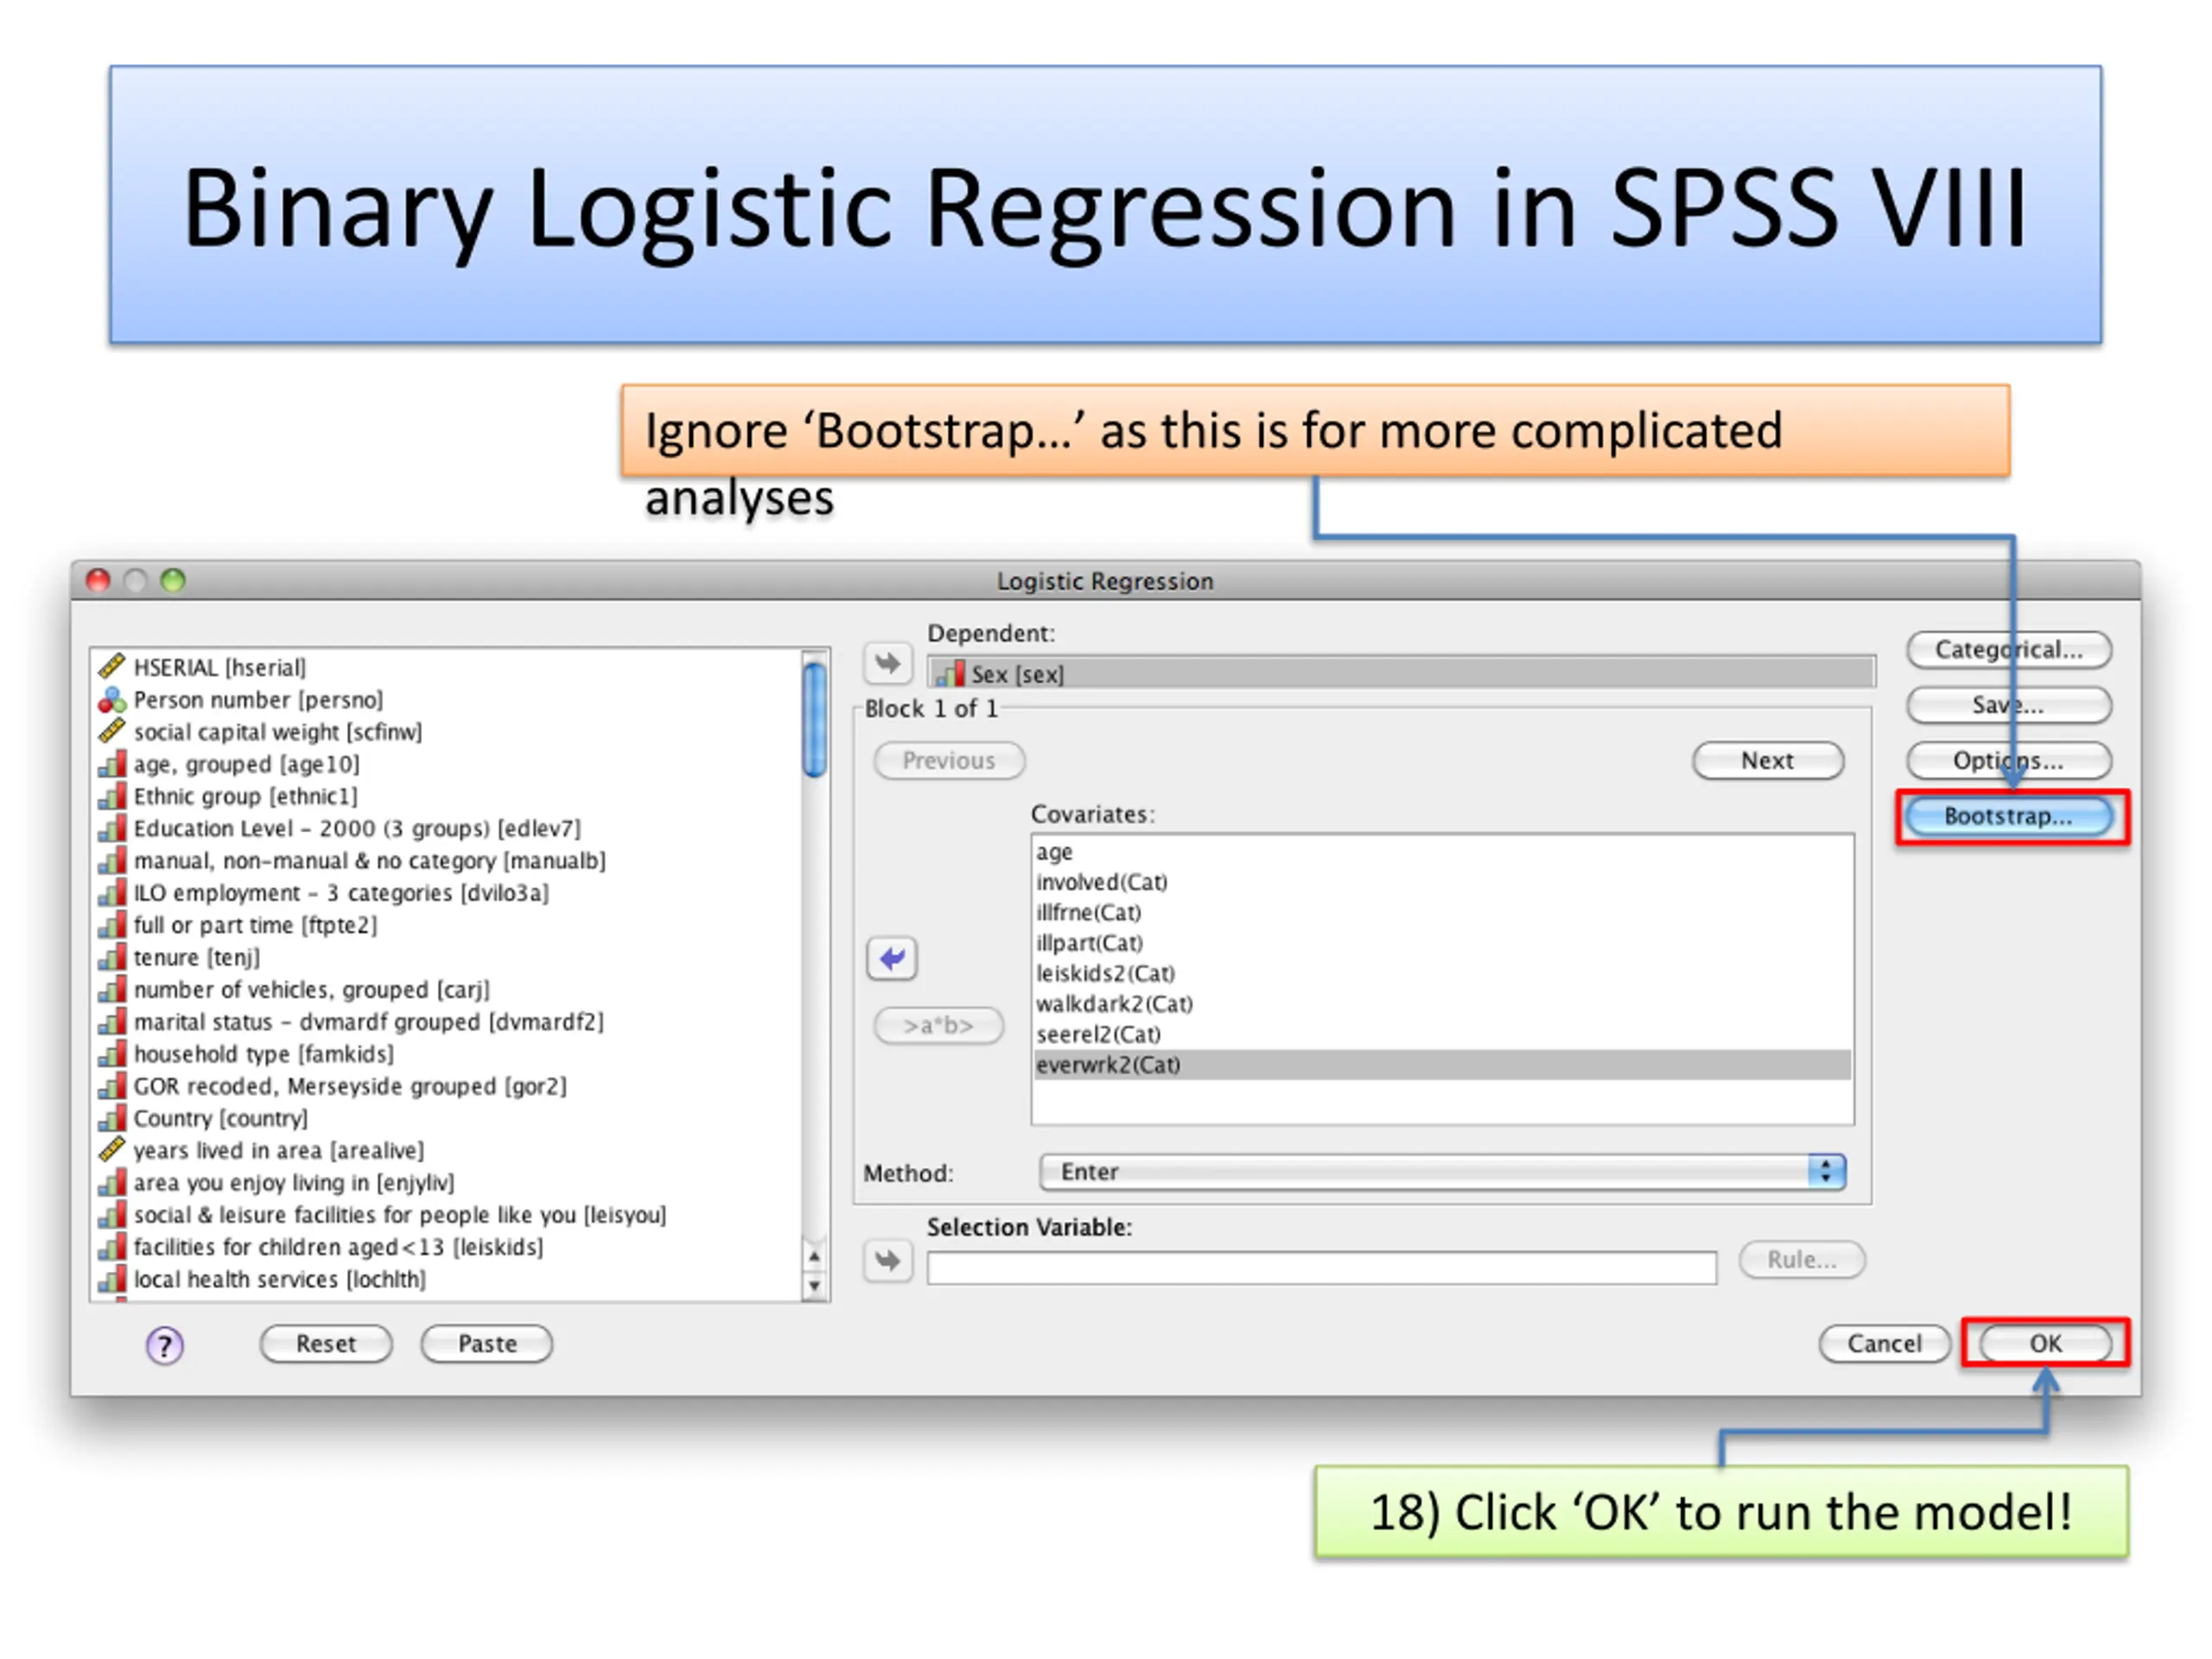
Task: Click the ordinal bar icon beside tenure
Action: [x=112, y=957]
